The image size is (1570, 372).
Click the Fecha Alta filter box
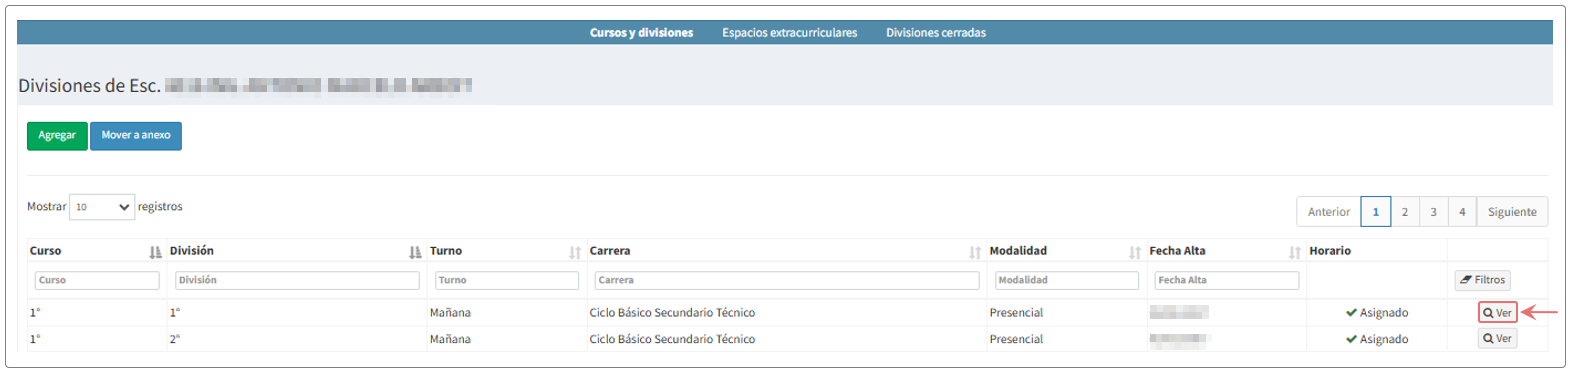(1227, 280)
